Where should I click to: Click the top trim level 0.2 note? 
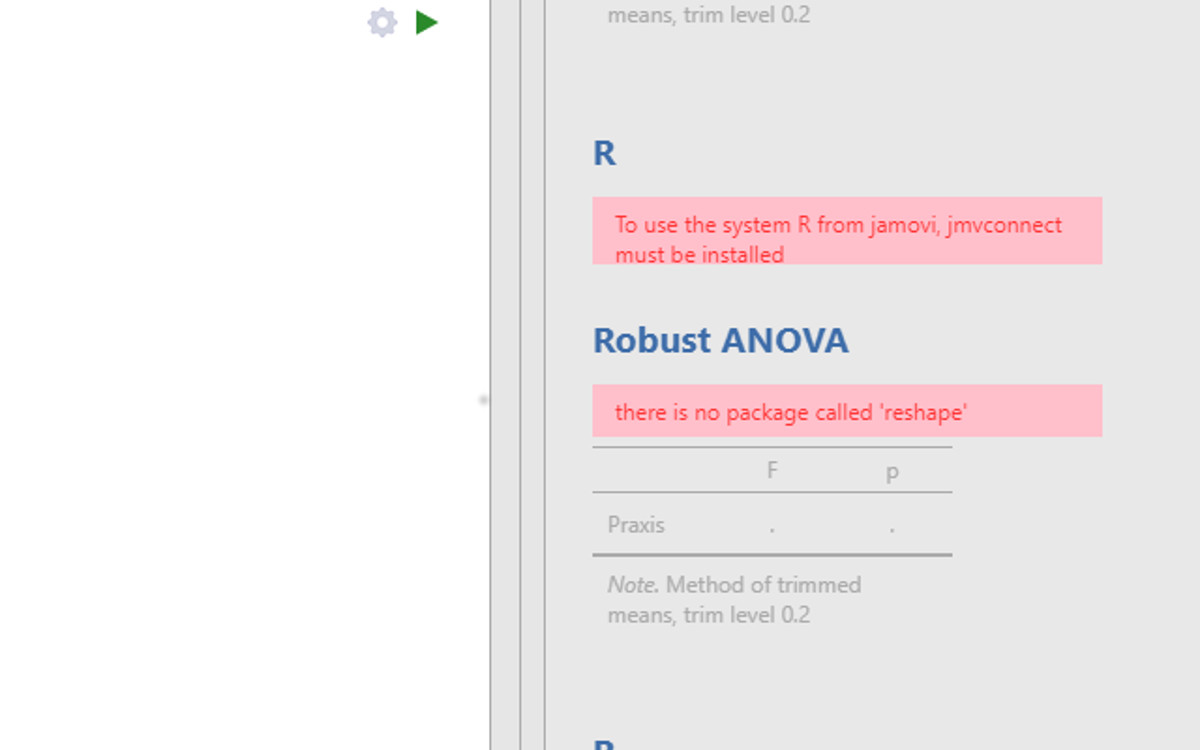click(x=709, y=15)
